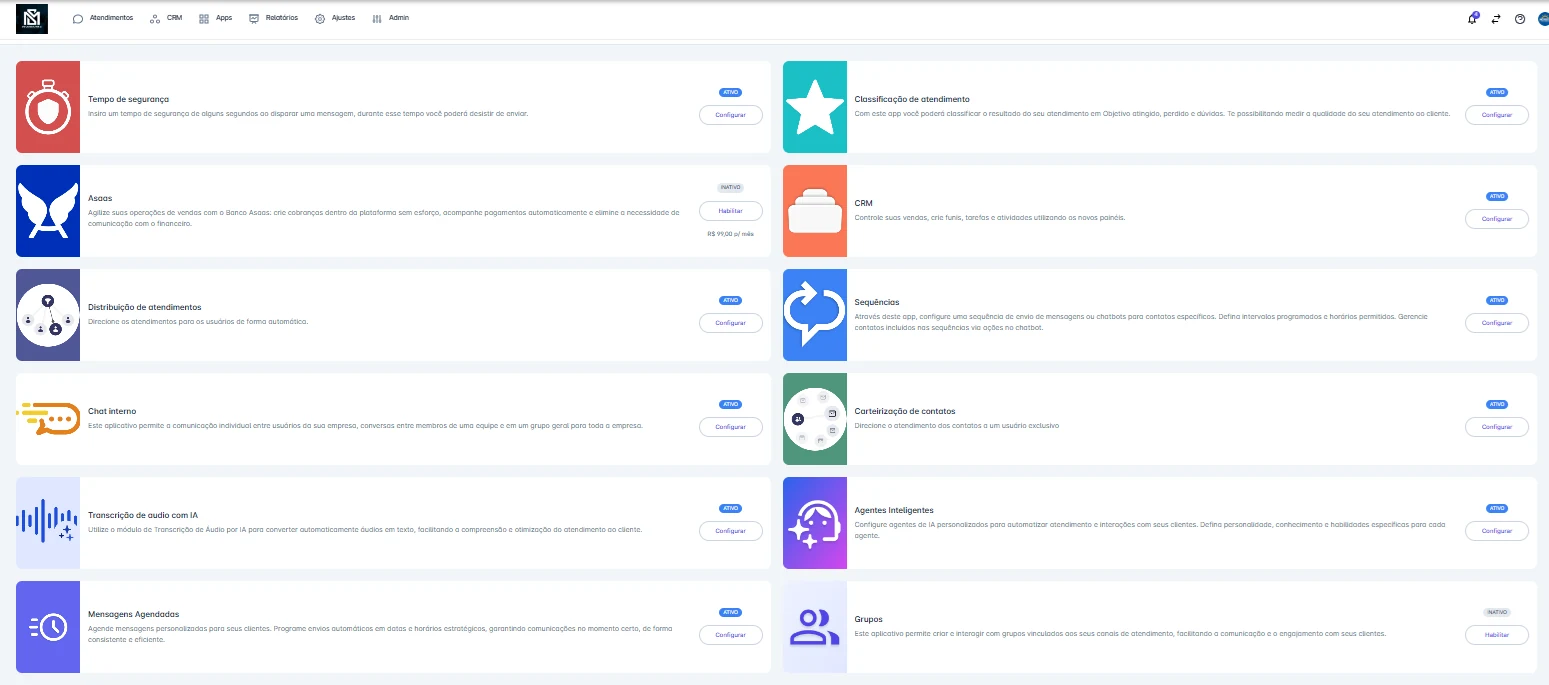The width and height of the screenshot is (1549, 685).
Task: Click Configurar for Chat interno
Action: click(730, 427)
